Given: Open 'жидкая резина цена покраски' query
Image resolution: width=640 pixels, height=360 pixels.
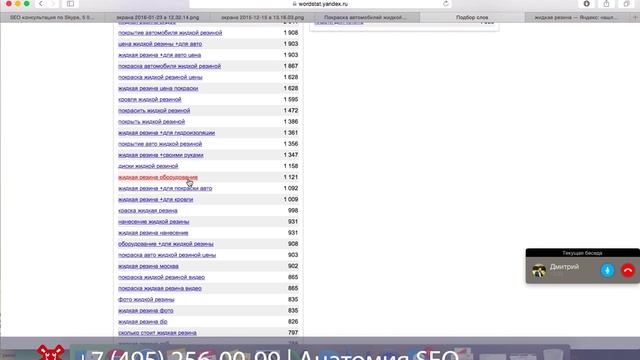Looking at the screenshot, I should [158, 88].
